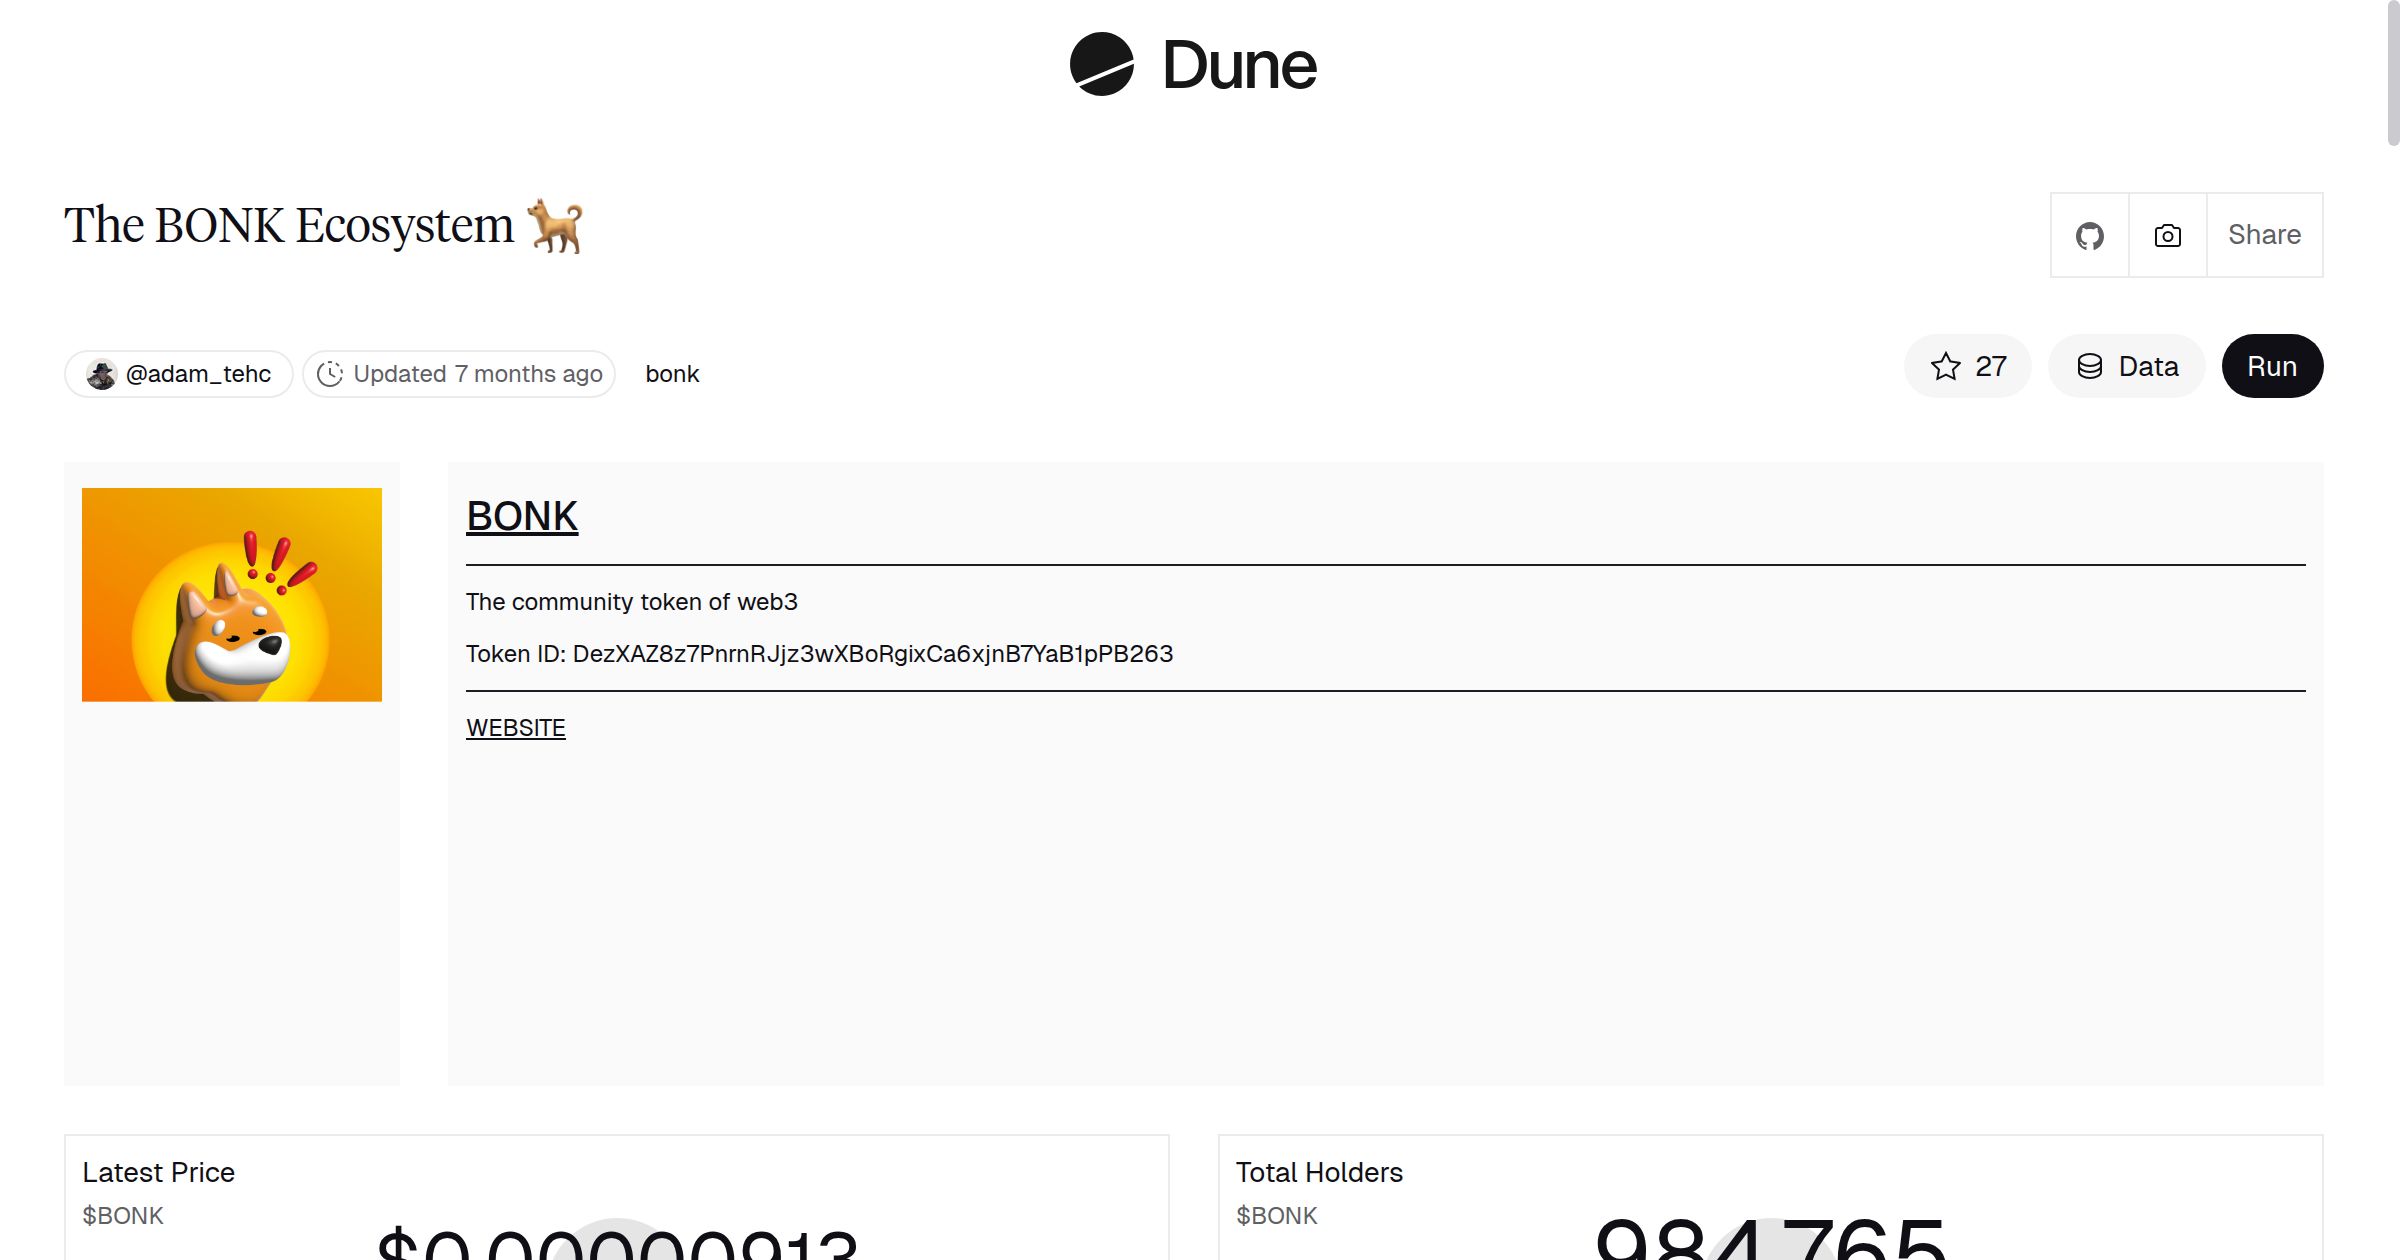Click the Dune logo at the top
Image resolution: width=2400 pixels, height=1260 pixels.
click(1192, 65)
